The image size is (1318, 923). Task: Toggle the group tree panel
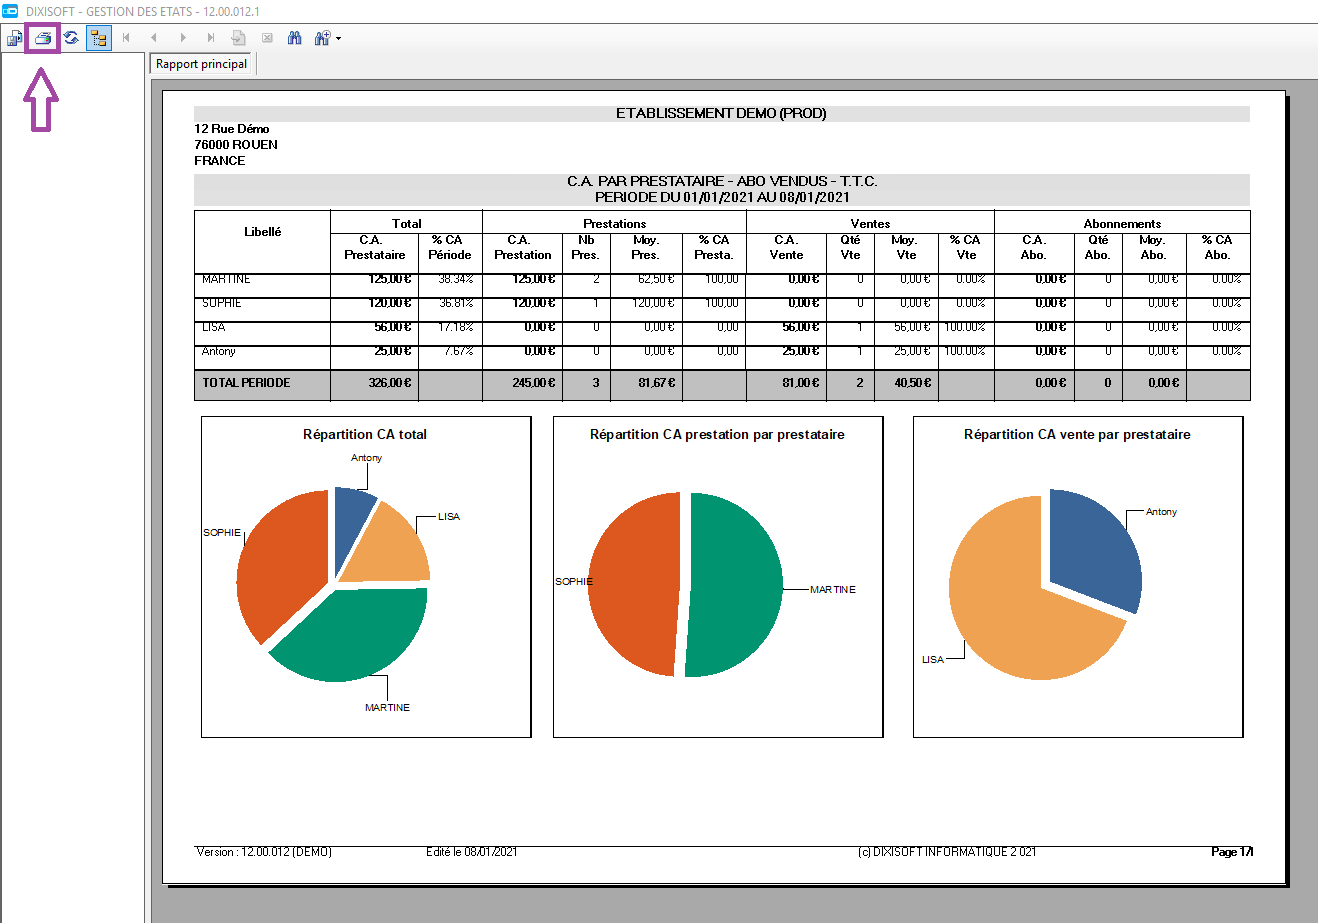(99, 38)
